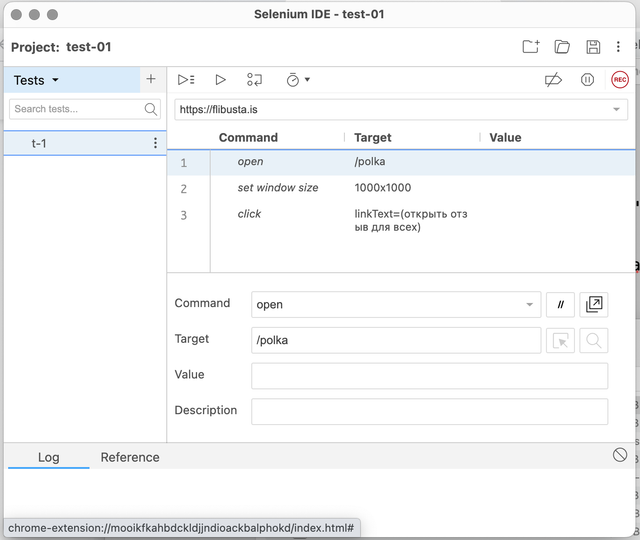Open the project three-dot more menu
This screenshot has height=540, width=640.
coord(619,47)
